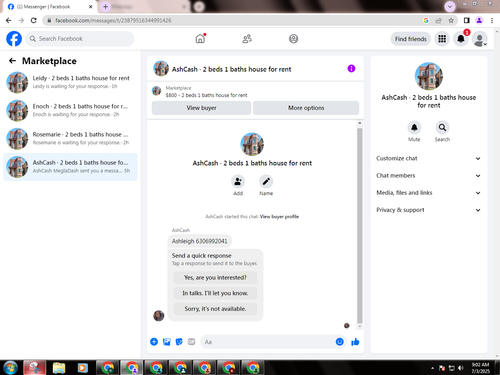Viewport: 500px width, 375px height.
Task: Click the back arrow beside Marketplace
Action: (x=12, y=61)
